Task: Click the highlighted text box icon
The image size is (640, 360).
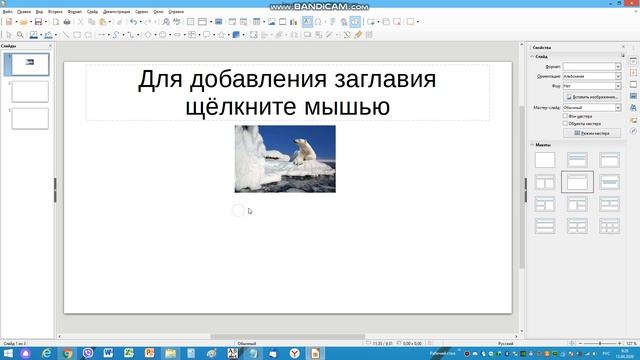Action: coord(307,22)
